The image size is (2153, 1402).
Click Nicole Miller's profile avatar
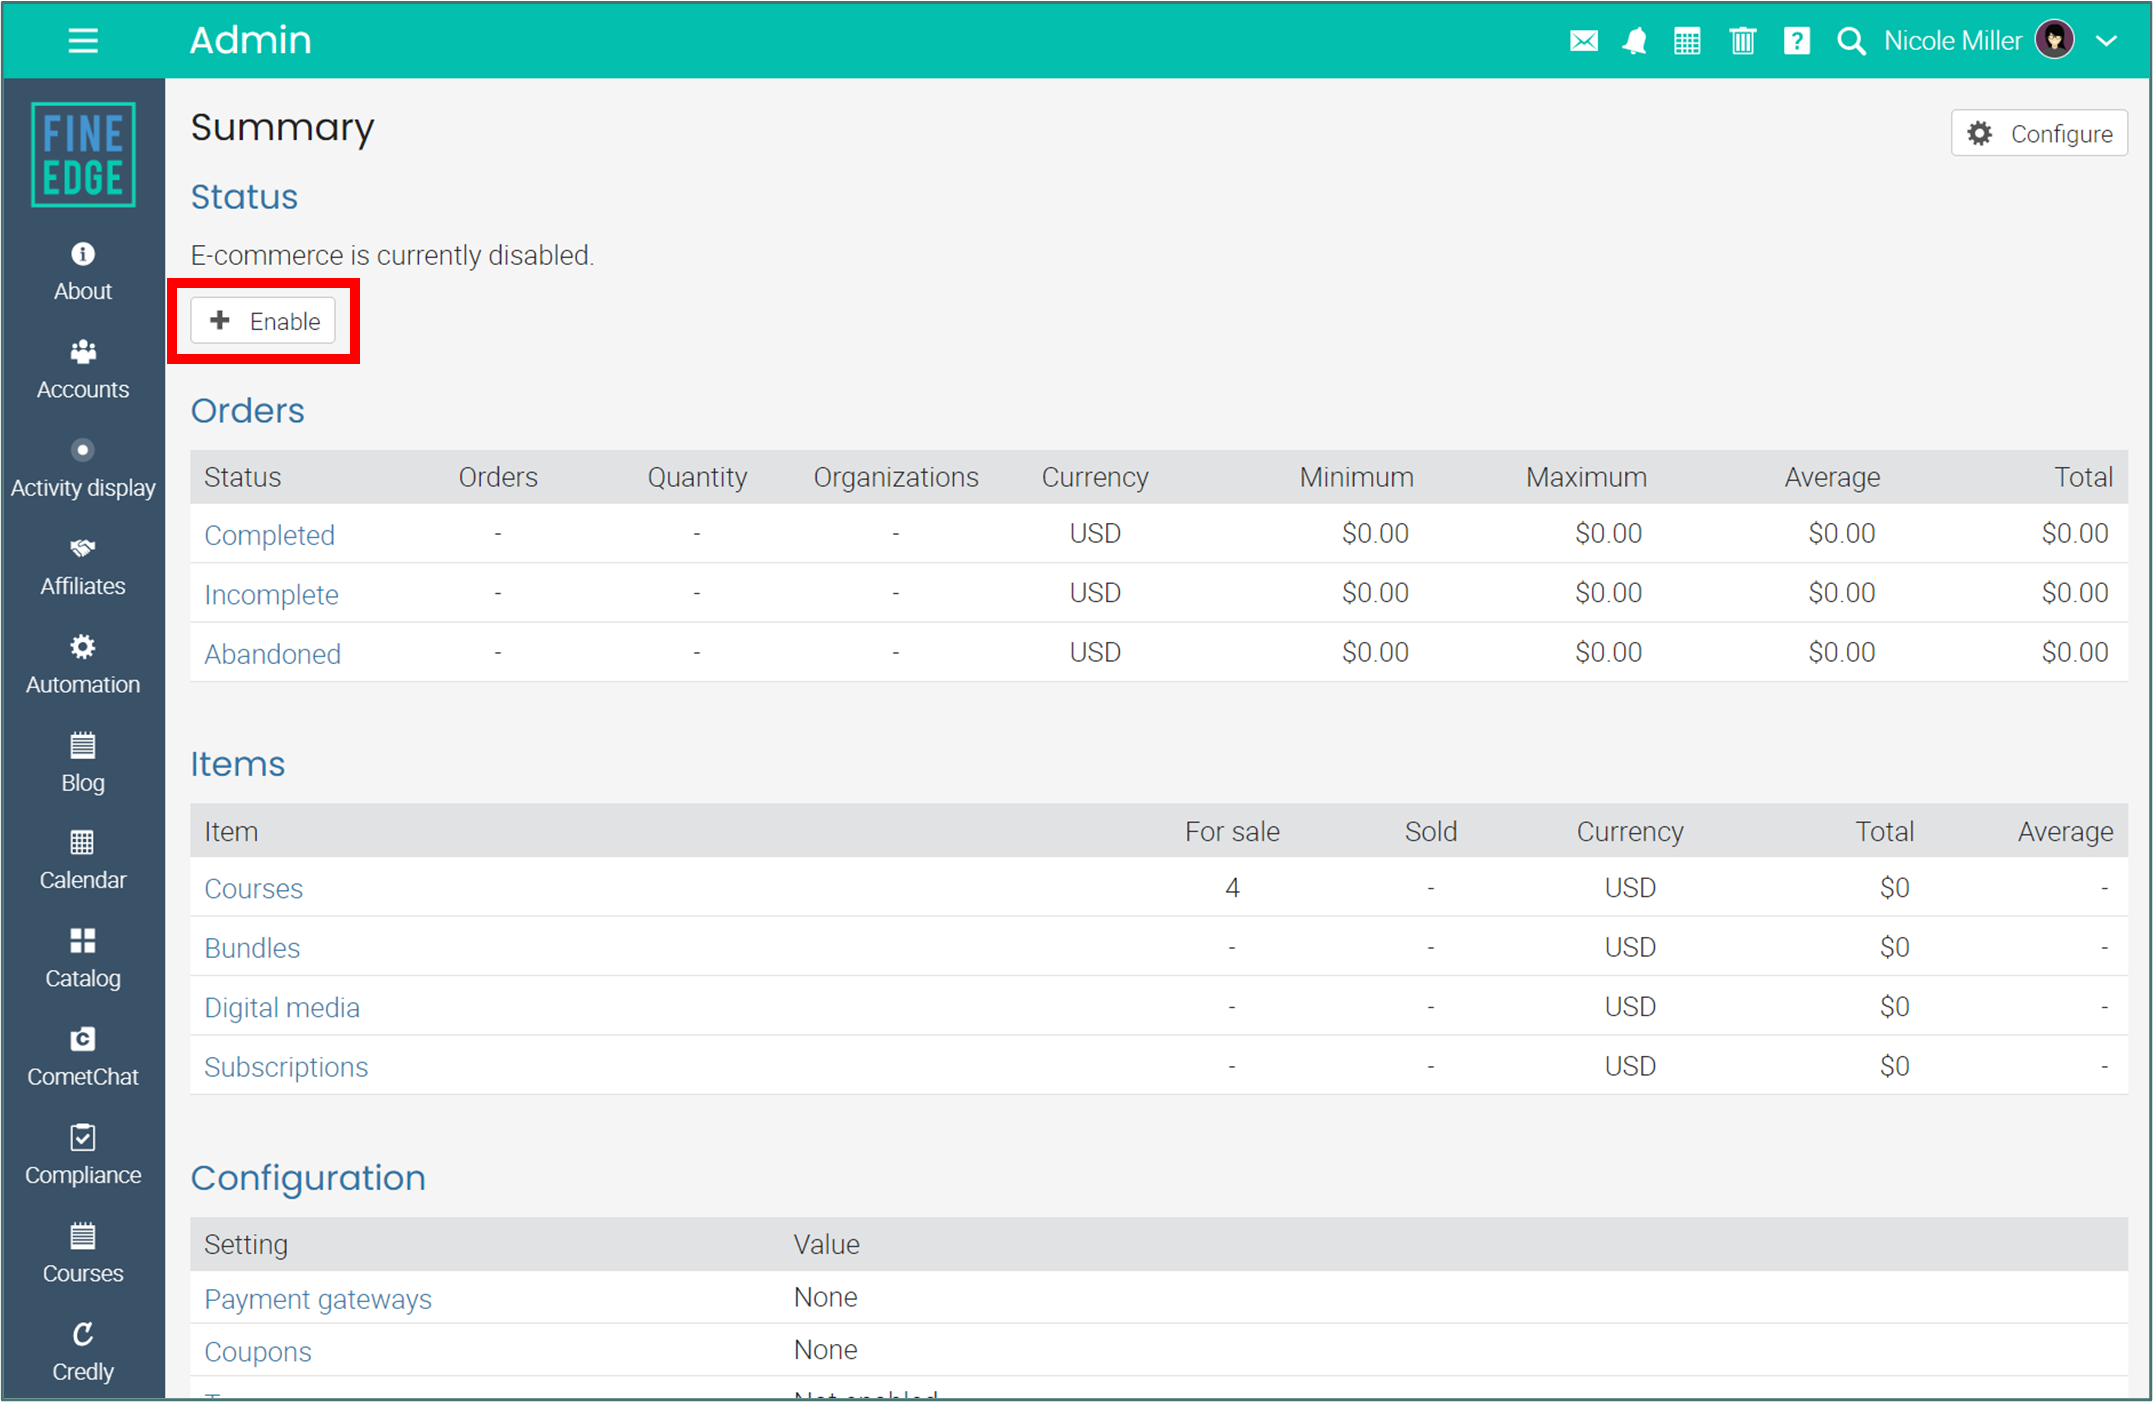click(2054, 41)
